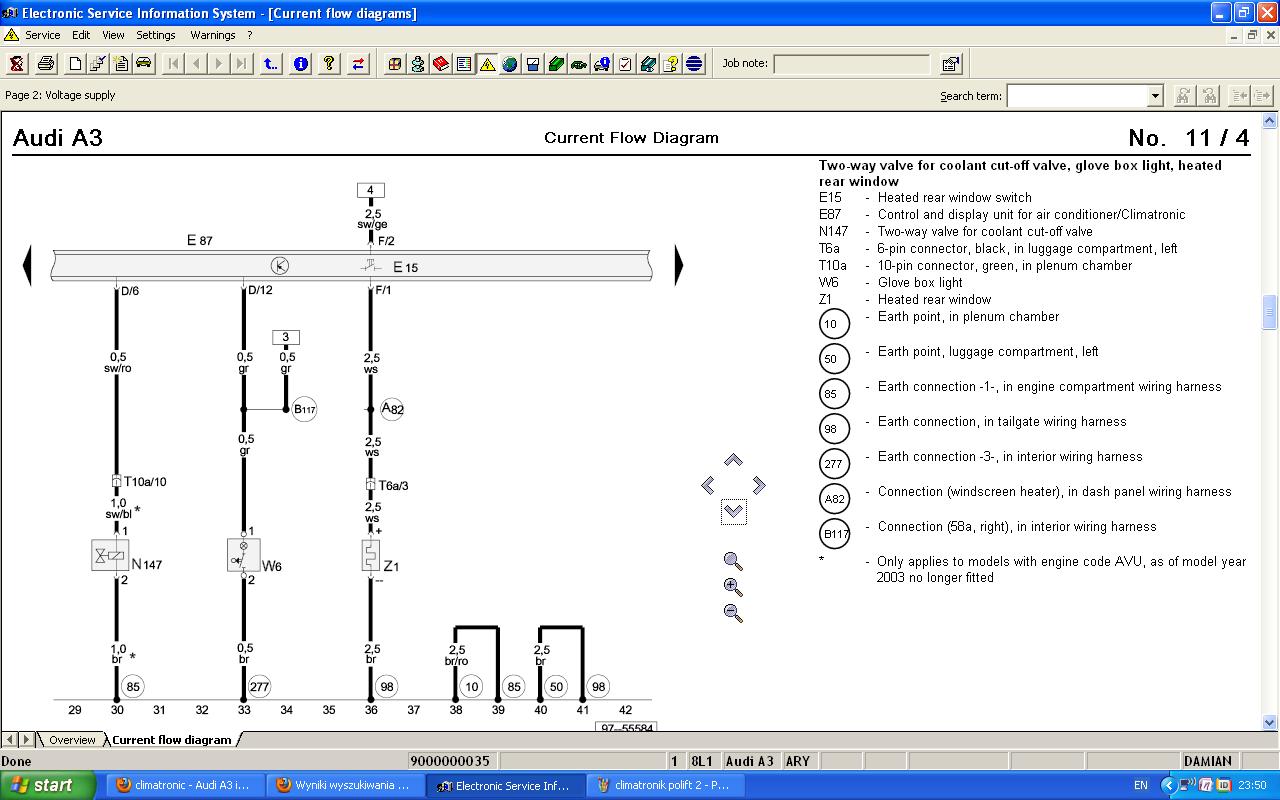Click the green car icon in toolbar

(x=579, y=64)
